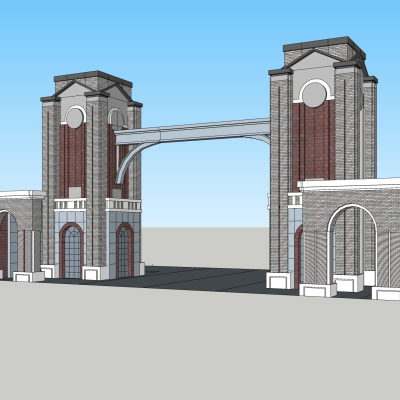Select the white cornice atop the right wing
Screen dimensions: 400x400
(349, 184)
